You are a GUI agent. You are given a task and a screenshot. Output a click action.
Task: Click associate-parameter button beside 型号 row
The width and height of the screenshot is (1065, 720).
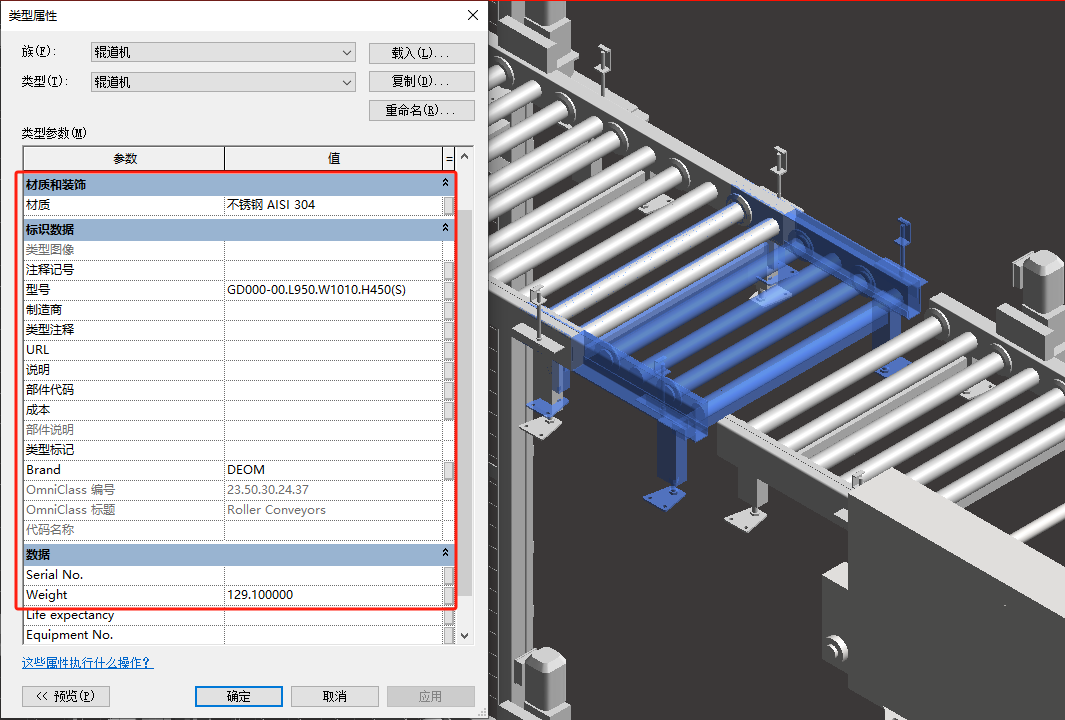click(x=449, y=290)
